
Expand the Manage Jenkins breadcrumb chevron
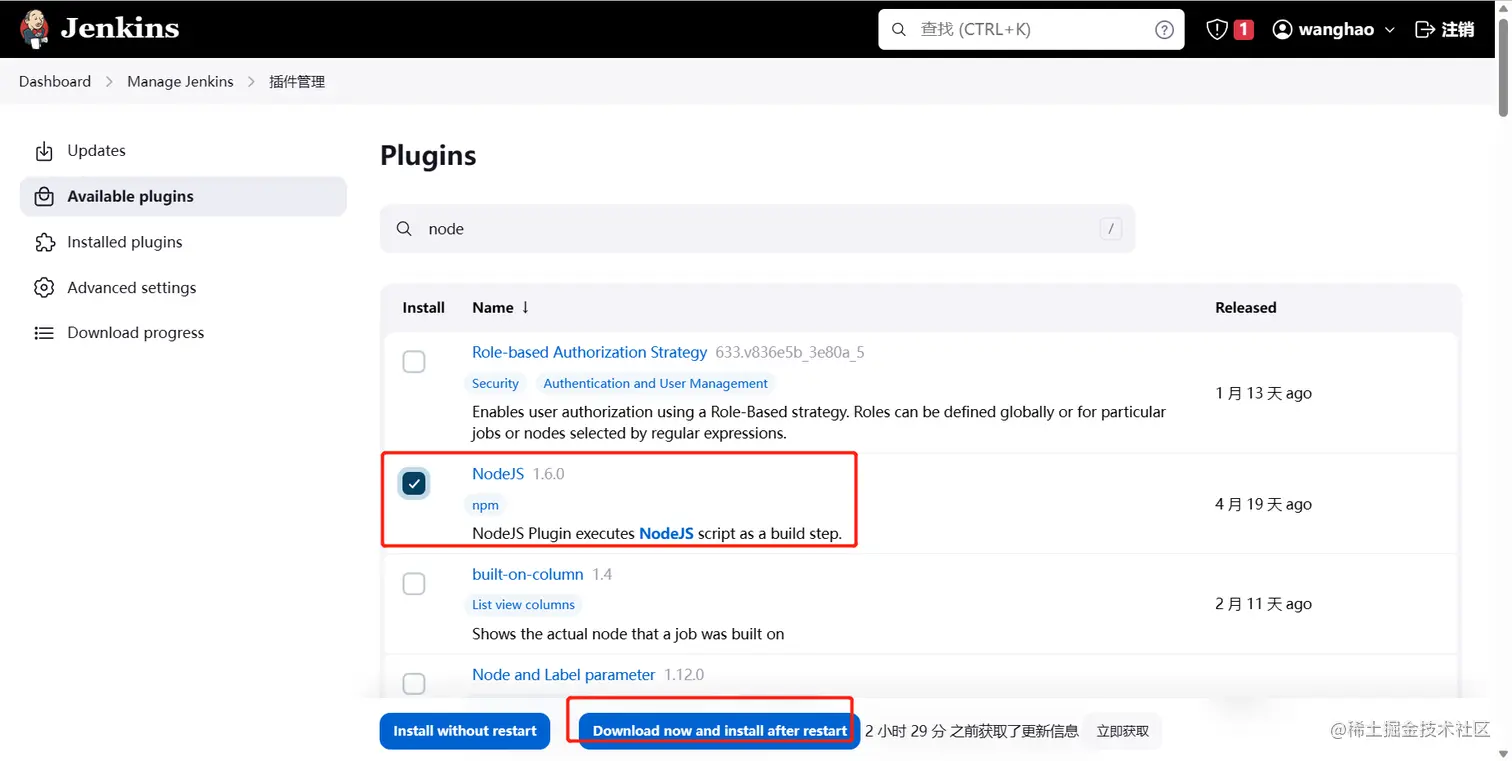(251, 82)
